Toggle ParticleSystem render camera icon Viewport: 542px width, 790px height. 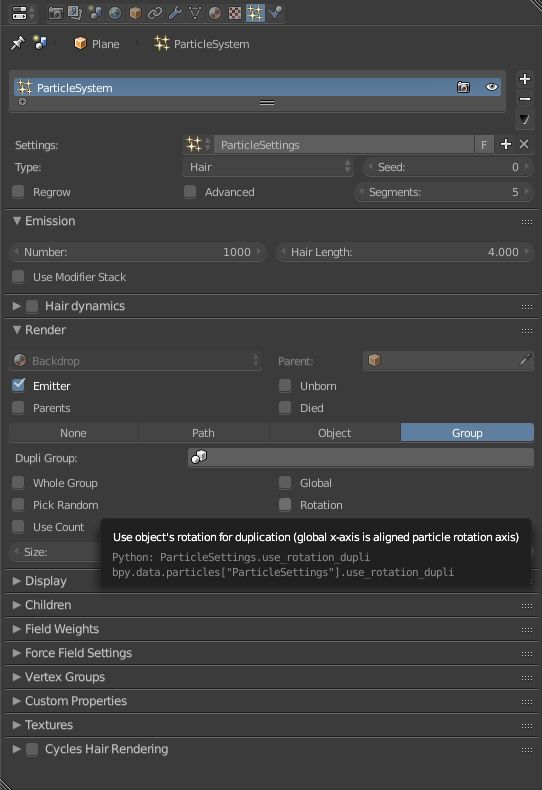(463, 87)
